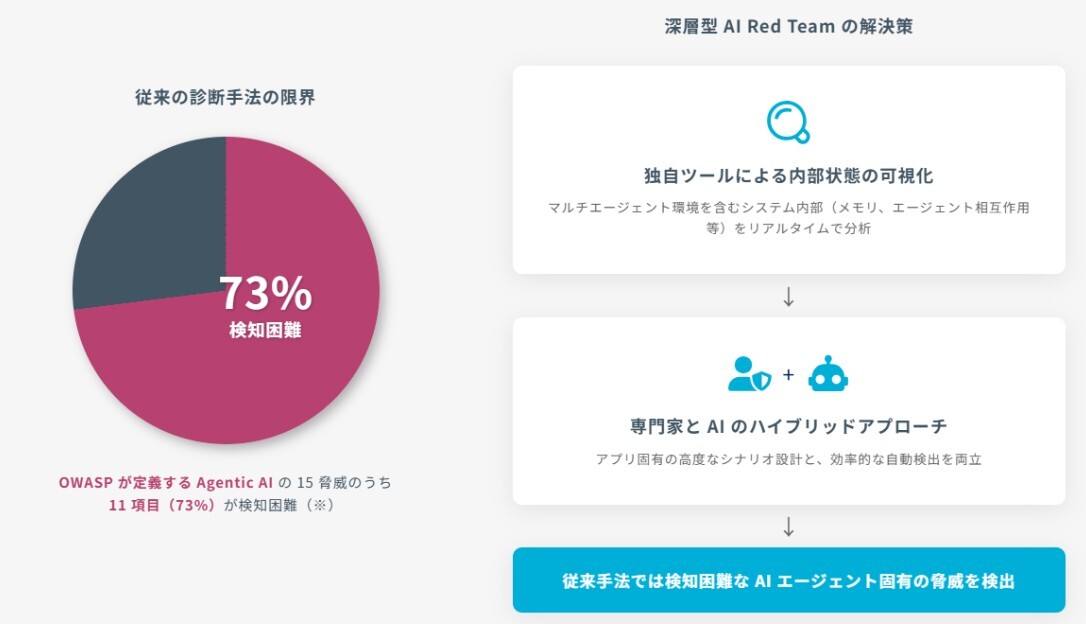Click the magnifying glass visualization icon
The image size is (1086, 624).
coord(788,121)
